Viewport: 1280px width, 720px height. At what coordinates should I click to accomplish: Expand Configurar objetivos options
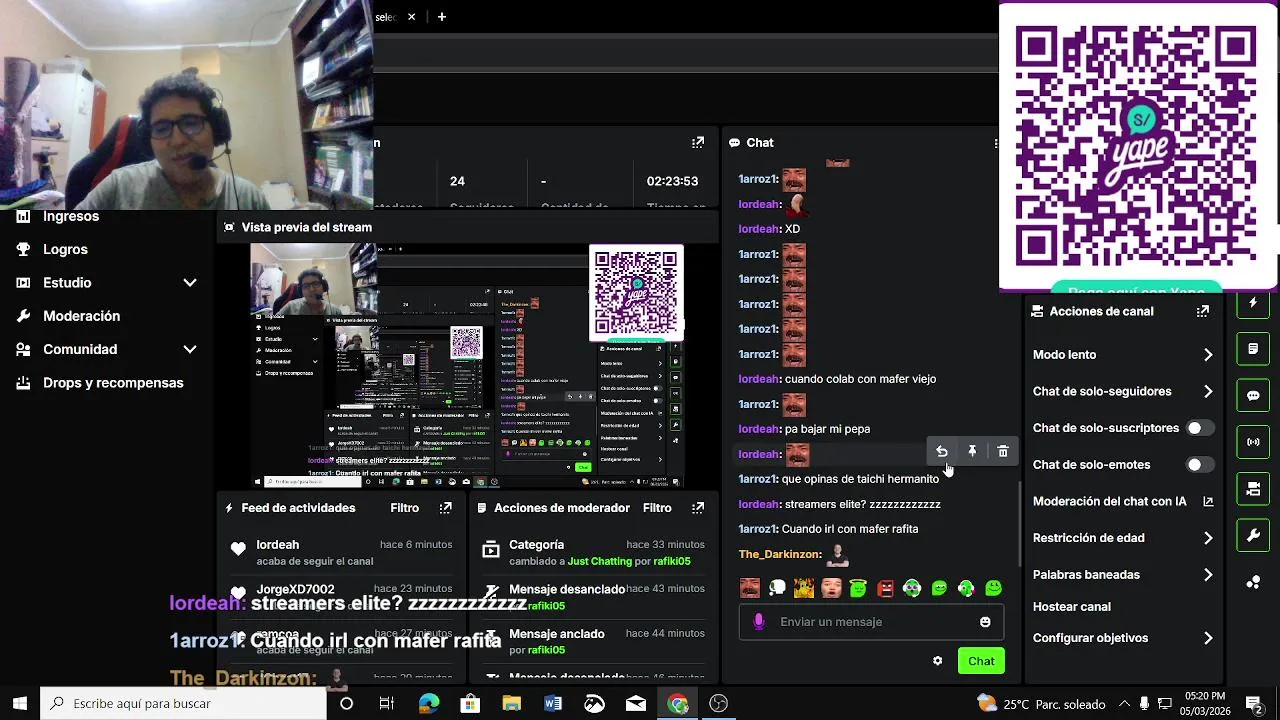tap(1208, 638)
